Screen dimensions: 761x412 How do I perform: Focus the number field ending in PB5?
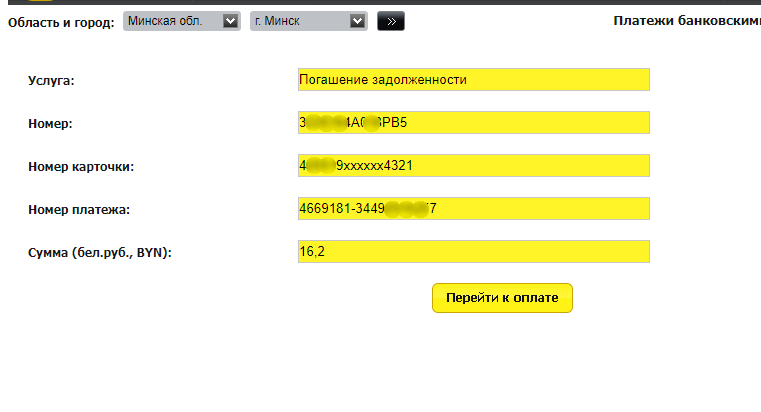(474, 122)
